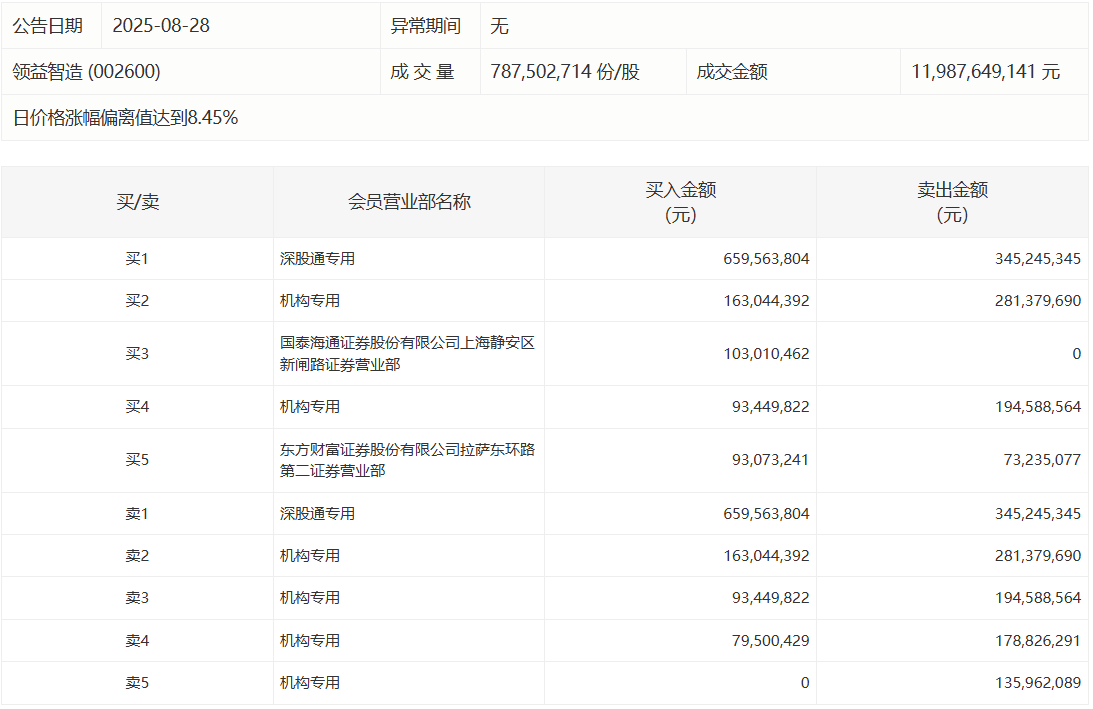
Task: Click the 买入金额 (元) column header
Action: [680, 202]
